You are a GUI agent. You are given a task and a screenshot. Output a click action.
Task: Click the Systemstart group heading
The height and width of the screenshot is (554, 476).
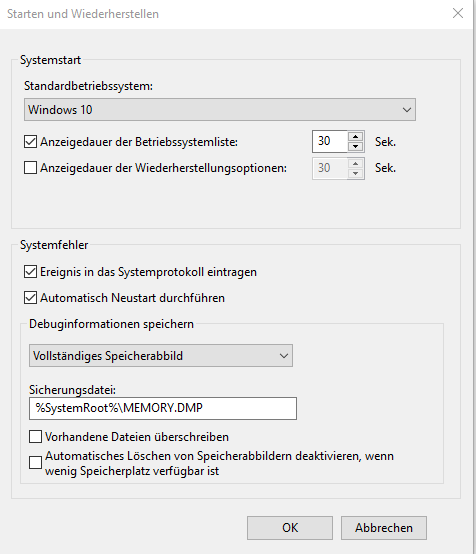[51, 60]
